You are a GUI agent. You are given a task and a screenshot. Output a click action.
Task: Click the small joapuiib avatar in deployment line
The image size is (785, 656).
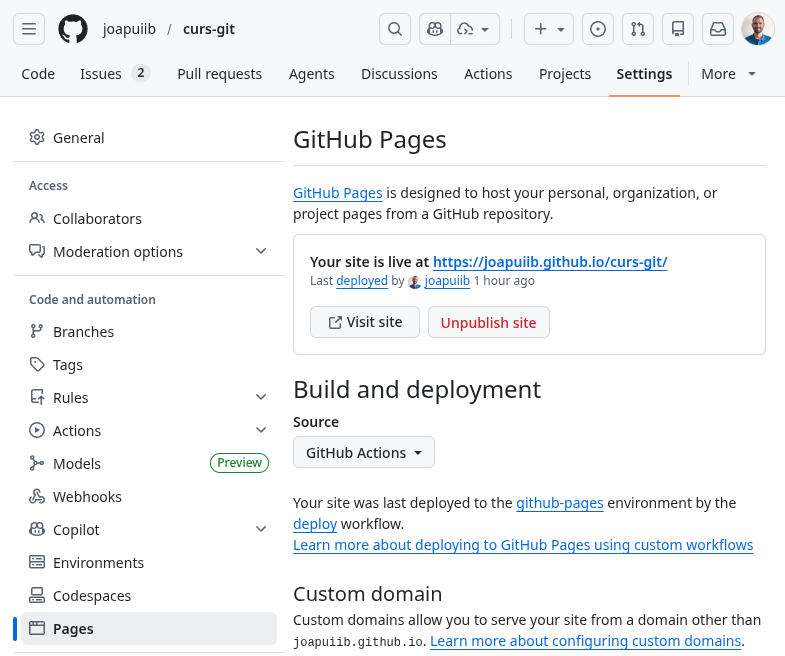[415, 281]
